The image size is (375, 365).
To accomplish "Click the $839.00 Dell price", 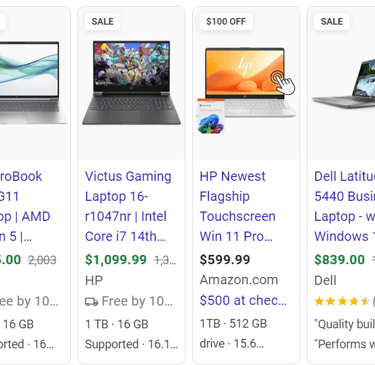I will click(x=340, y=260).
